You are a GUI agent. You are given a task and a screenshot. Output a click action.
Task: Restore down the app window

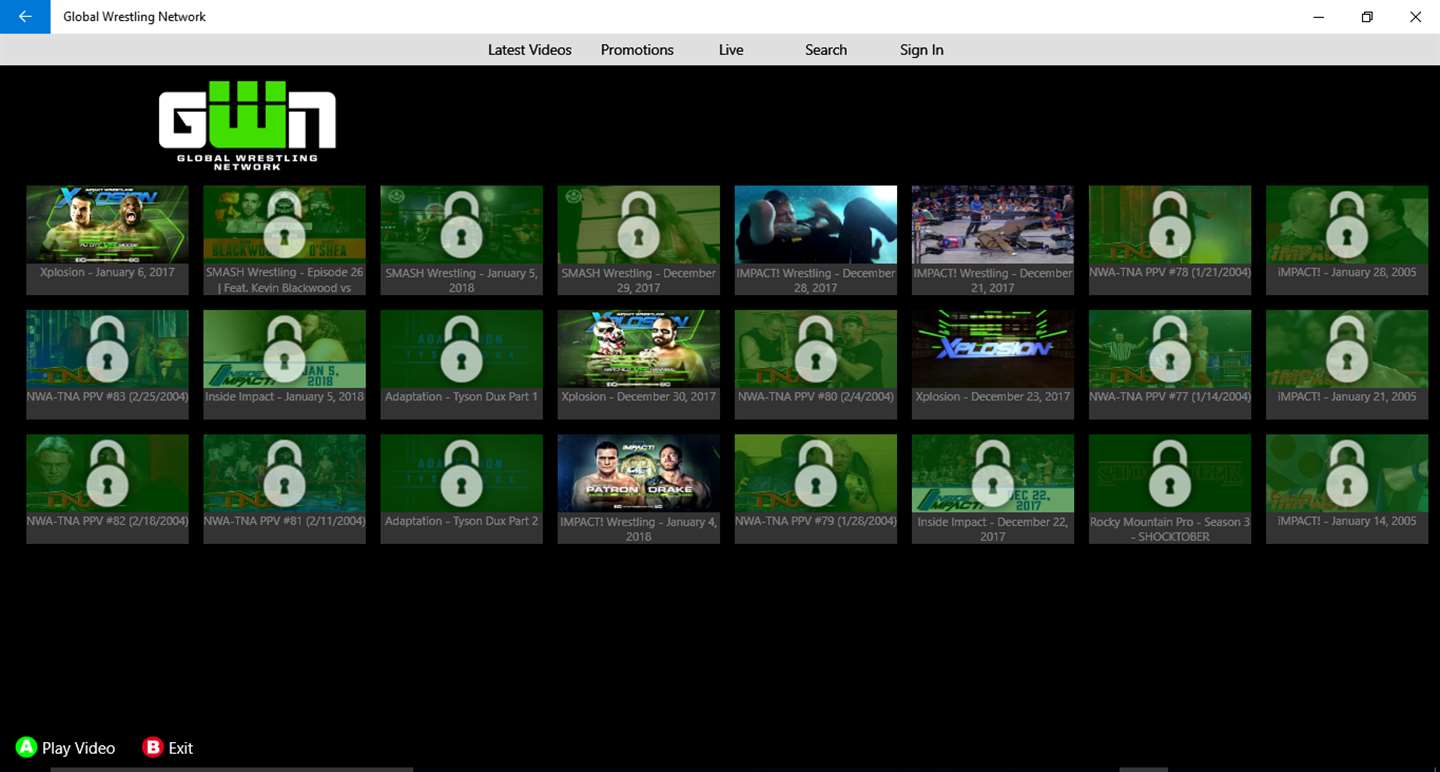[x=1367, y=17]
